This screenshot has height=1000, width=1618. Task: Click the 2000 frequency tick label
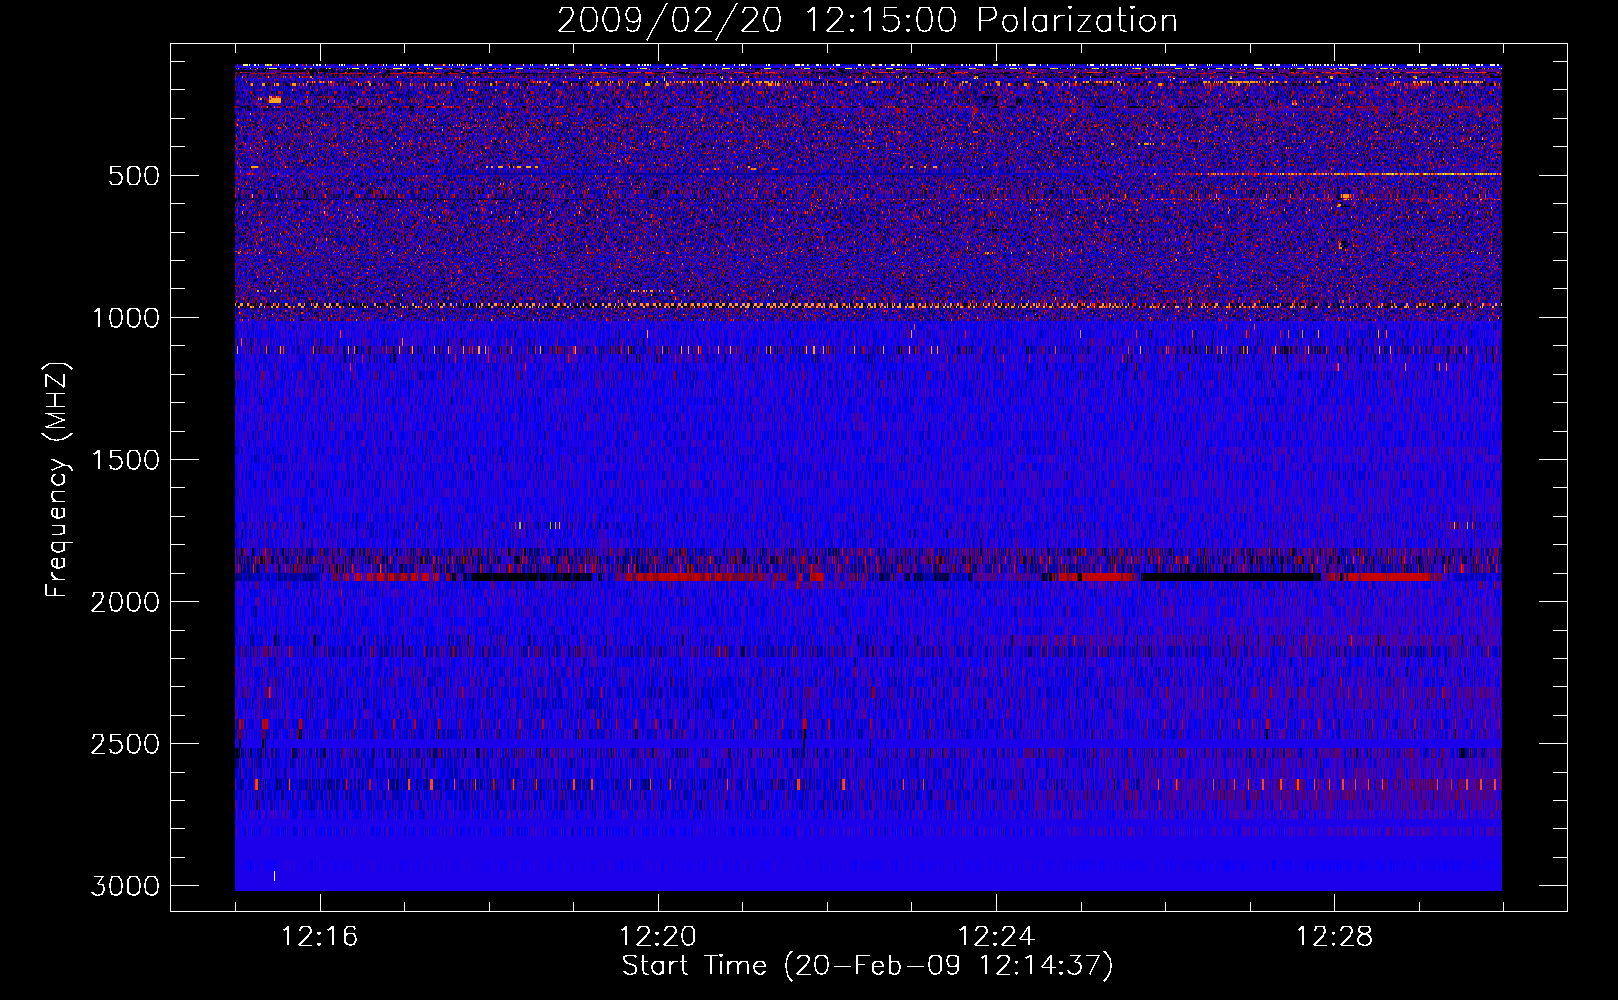[x=125, y=602]
